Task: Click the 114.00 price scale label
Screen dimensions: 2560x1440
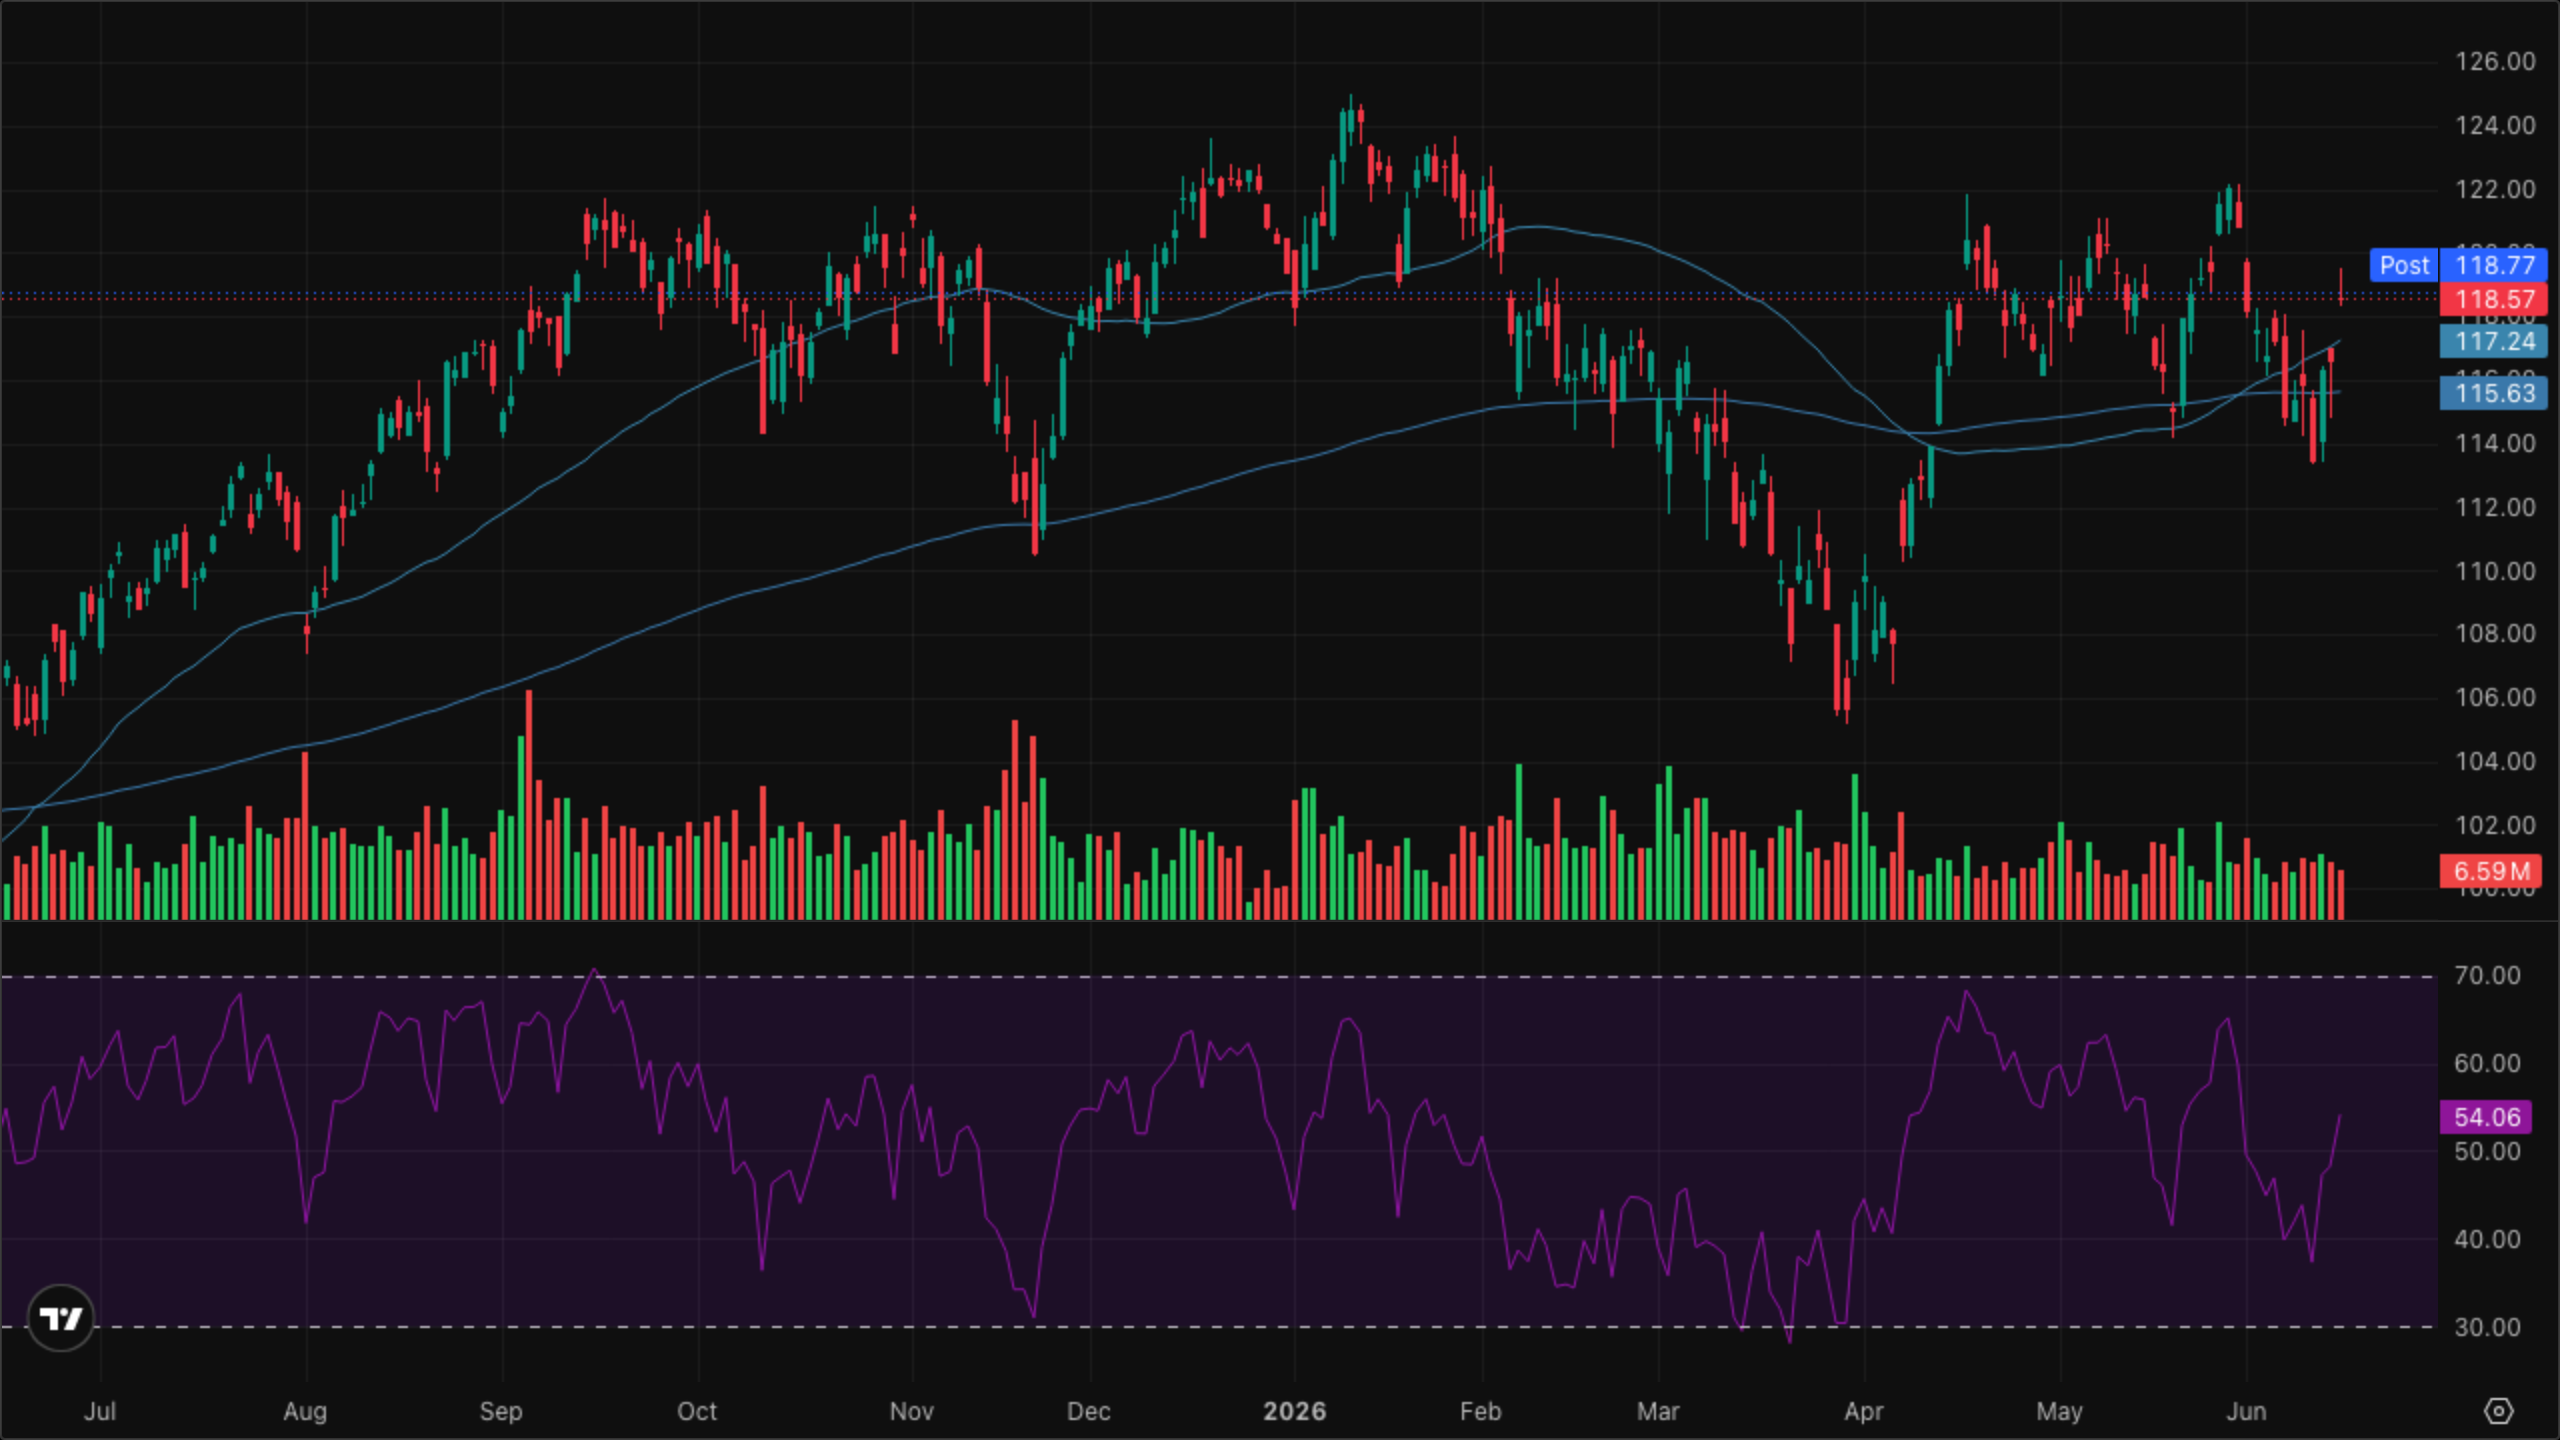Action: 2495,443
